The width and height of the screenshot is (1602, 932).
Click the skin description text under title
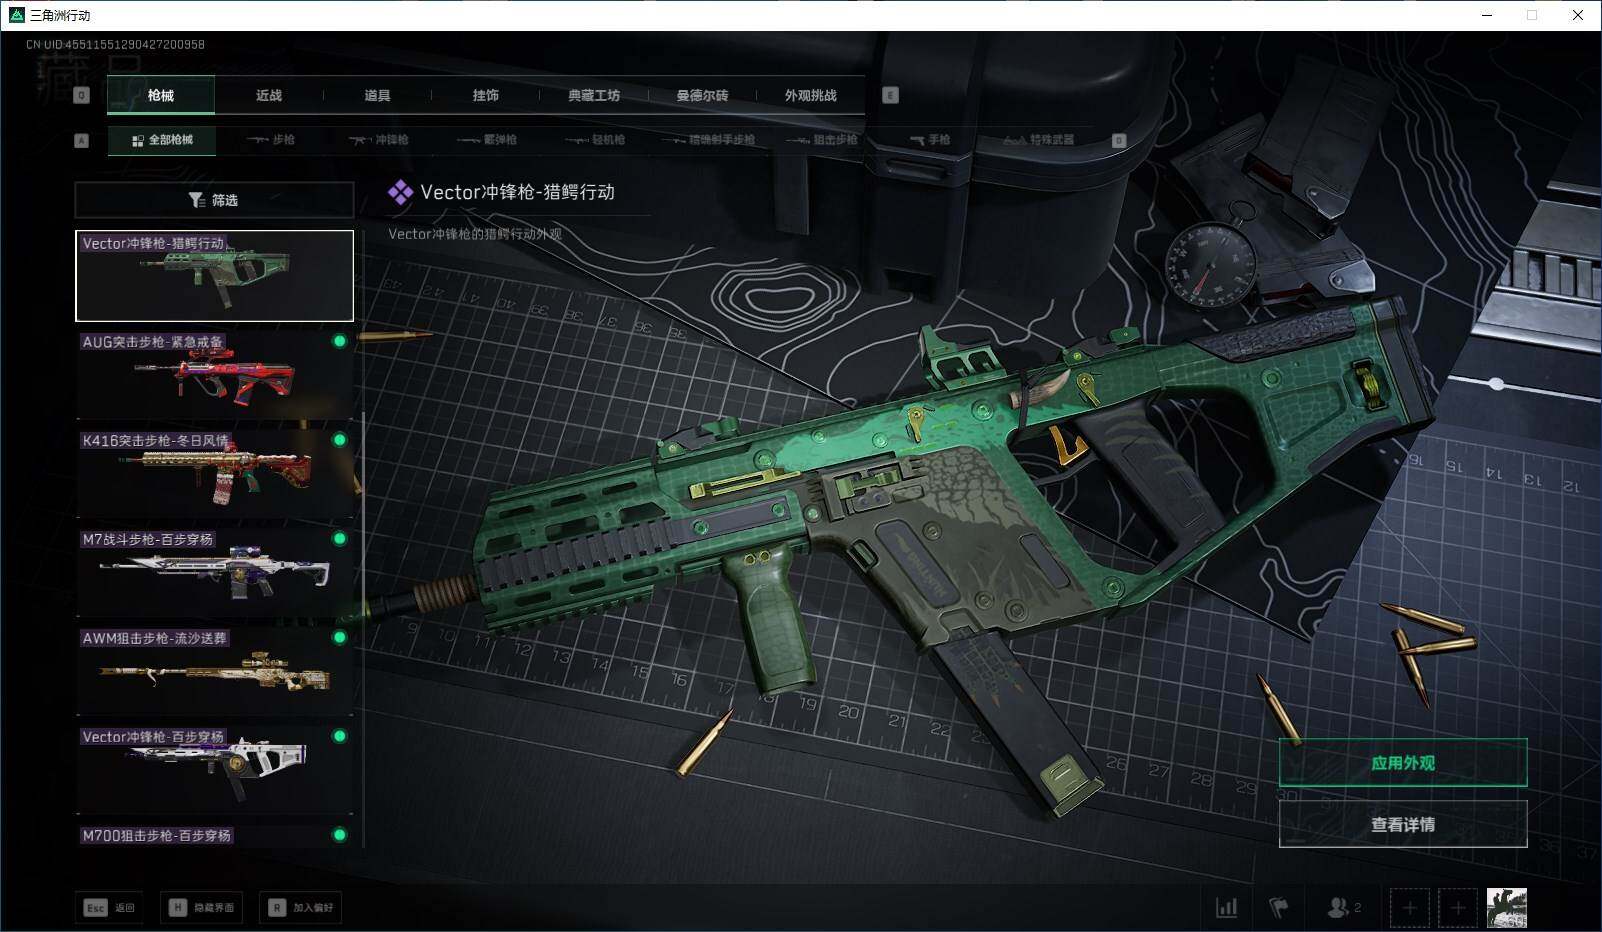click(x=475, y=234)
